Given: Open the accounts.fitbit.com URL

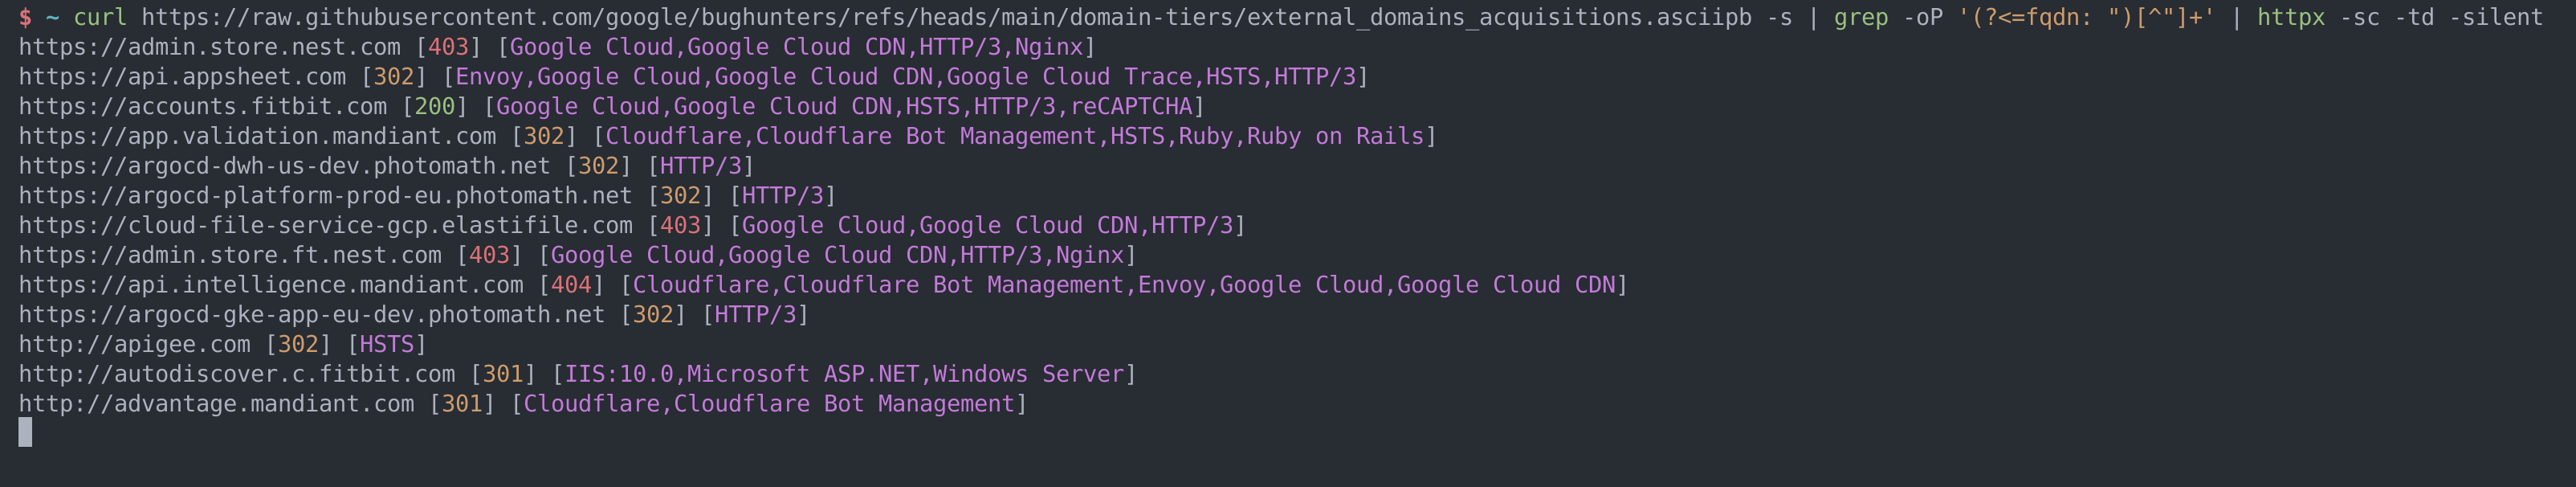Looking at the screenshot, I should 202,106.
